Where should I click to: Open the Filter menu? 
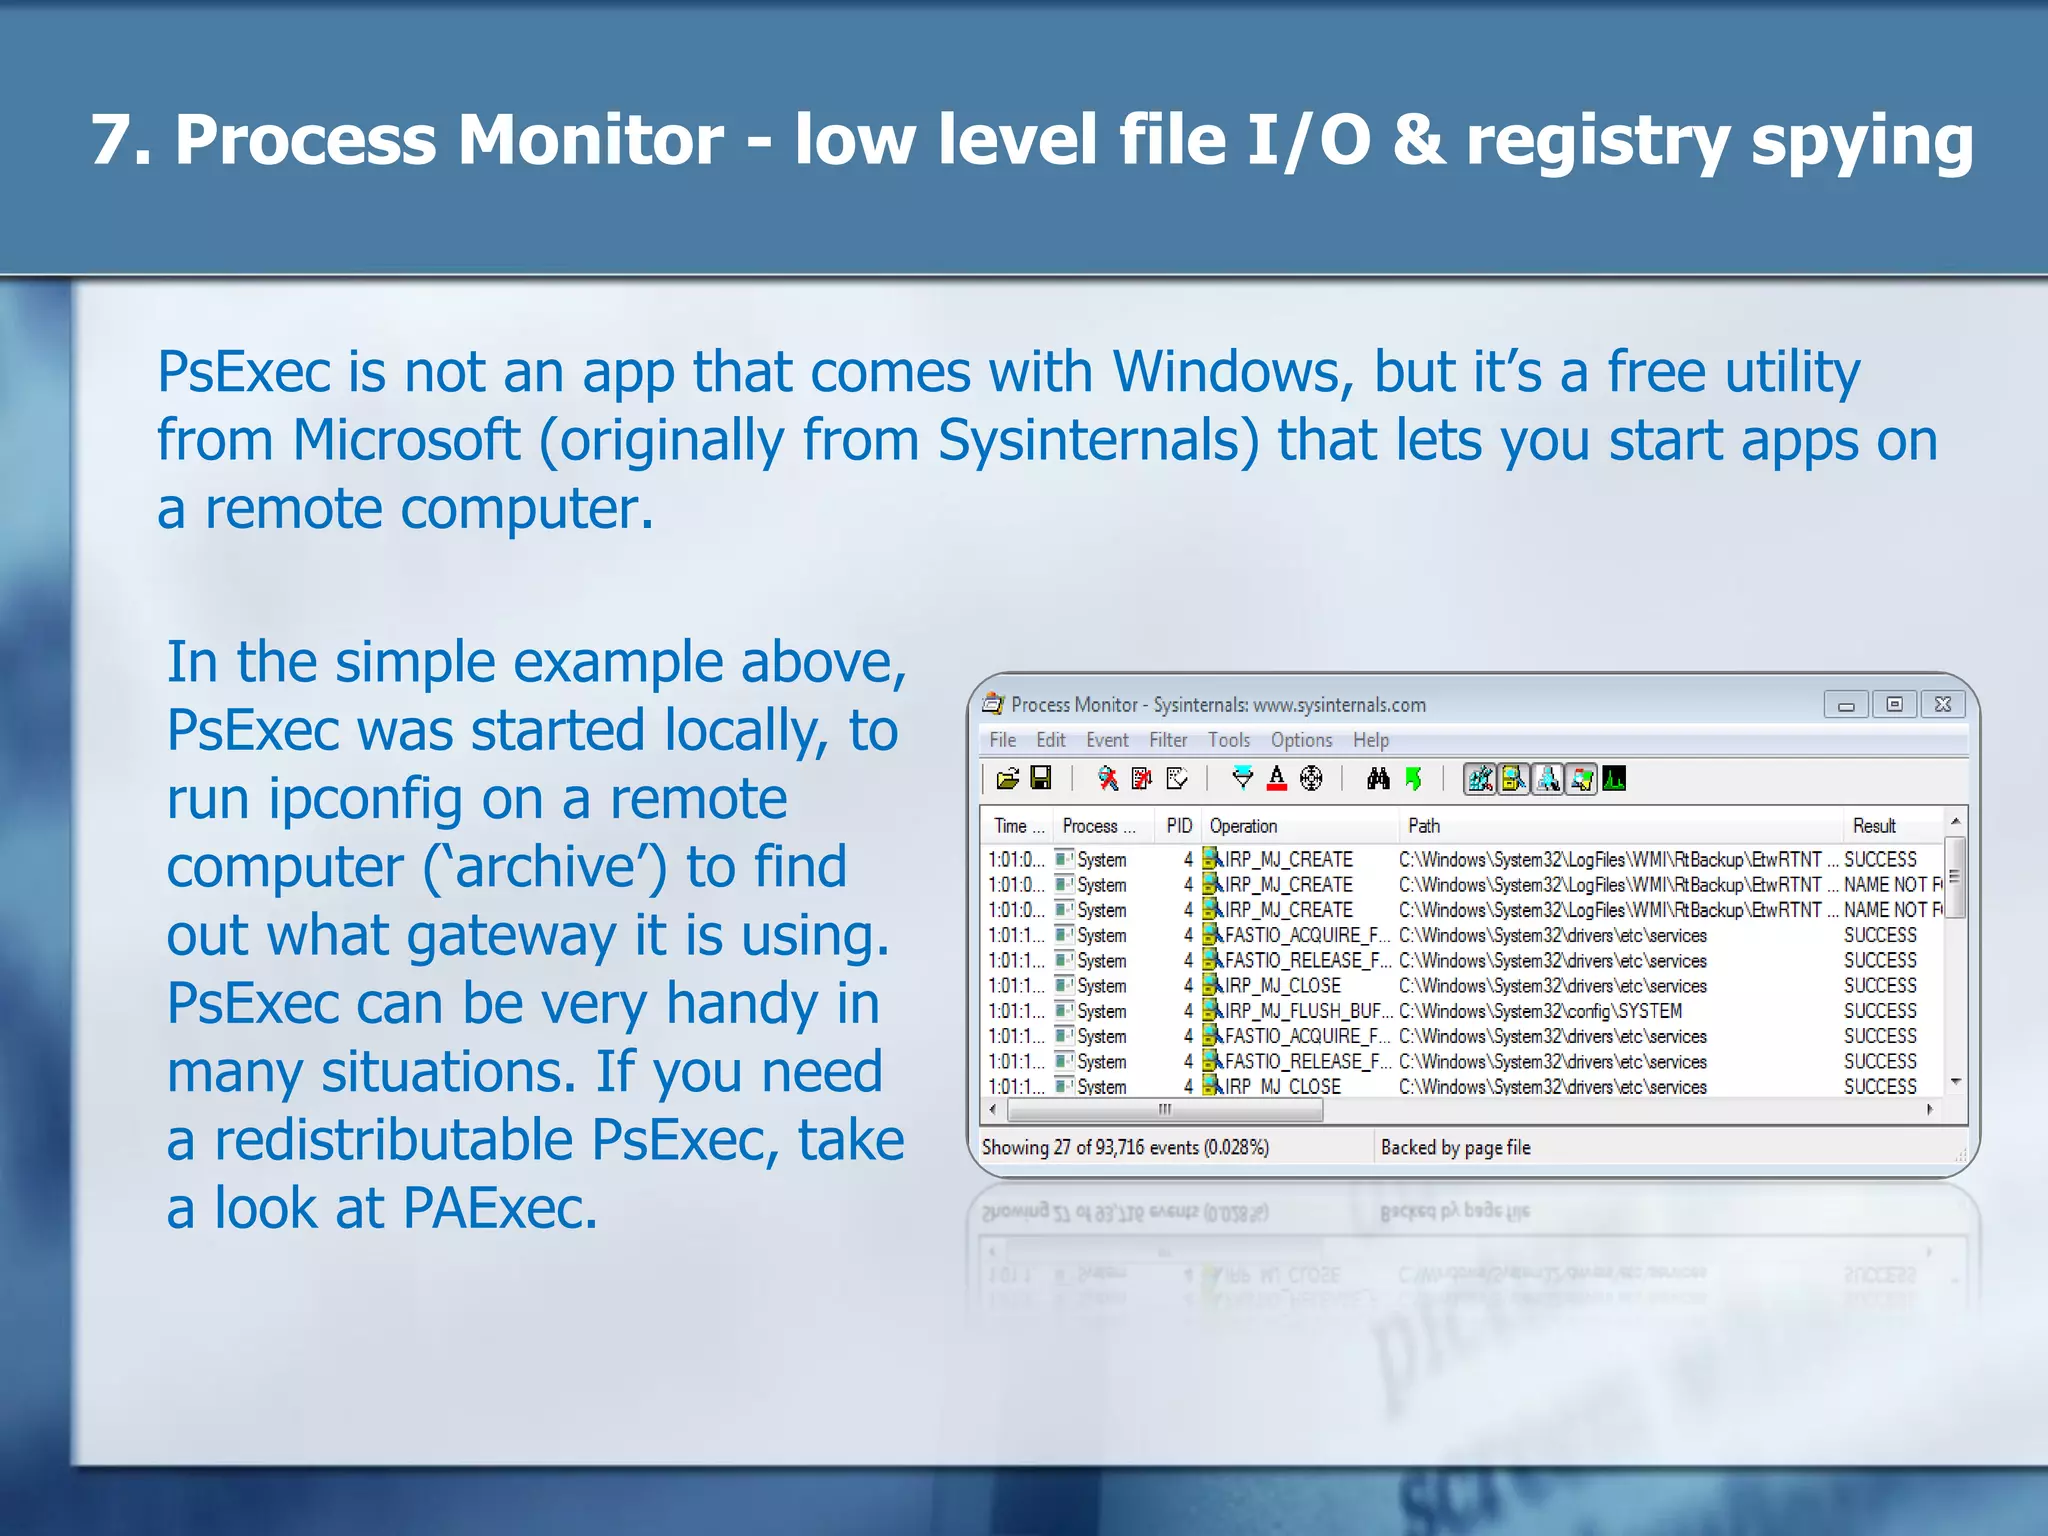(x=1168, y=740)
